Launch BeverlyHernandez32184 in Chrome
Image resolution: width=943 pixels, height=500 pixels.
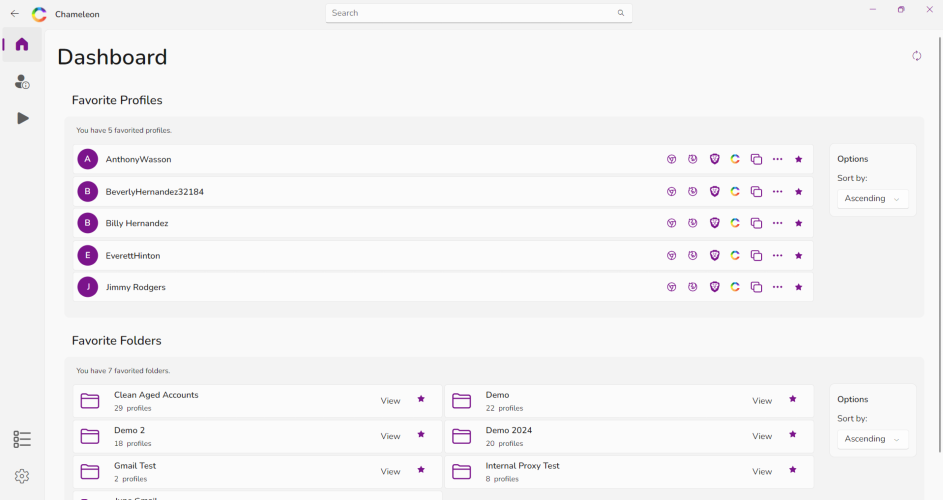pyautogui.click(x=671, y=191)
